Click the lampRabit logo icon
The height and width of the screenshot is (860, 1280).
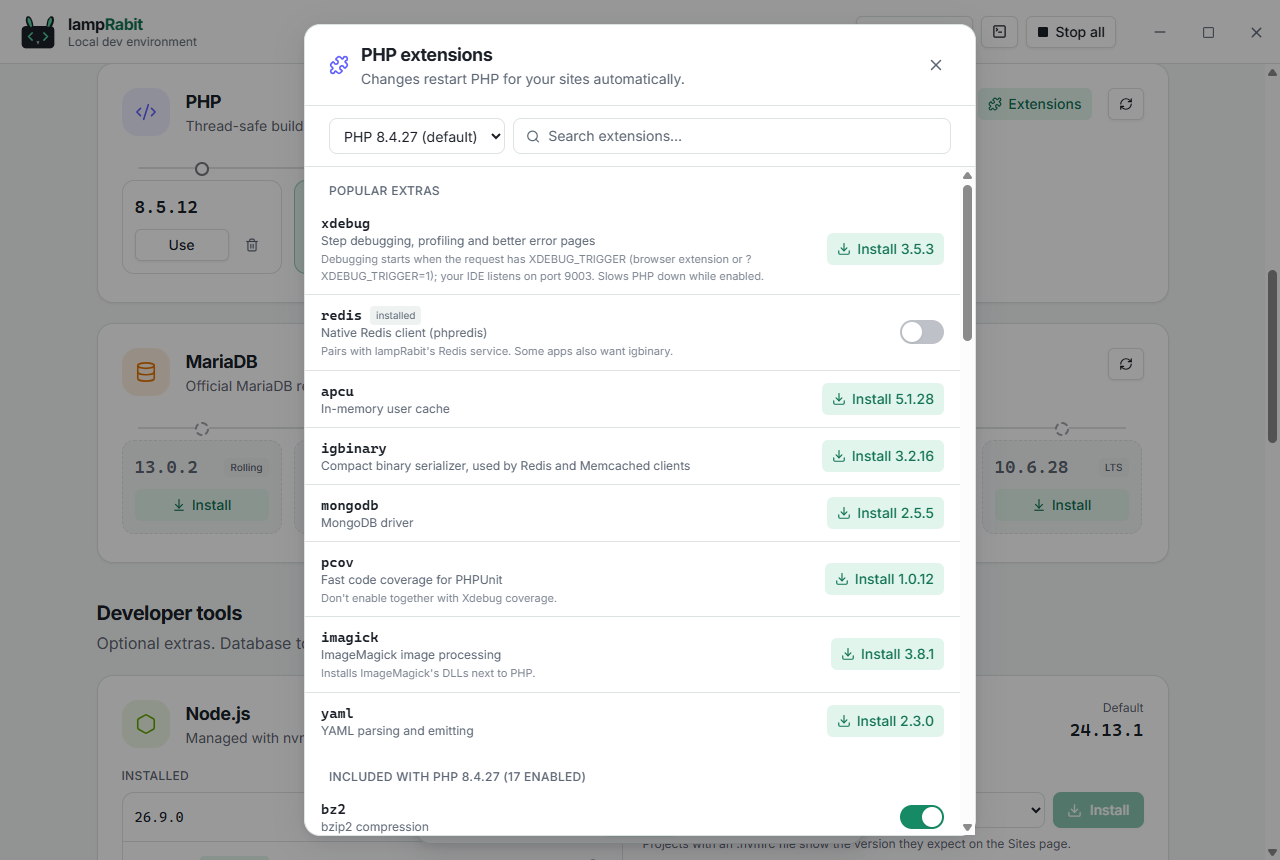39,32
